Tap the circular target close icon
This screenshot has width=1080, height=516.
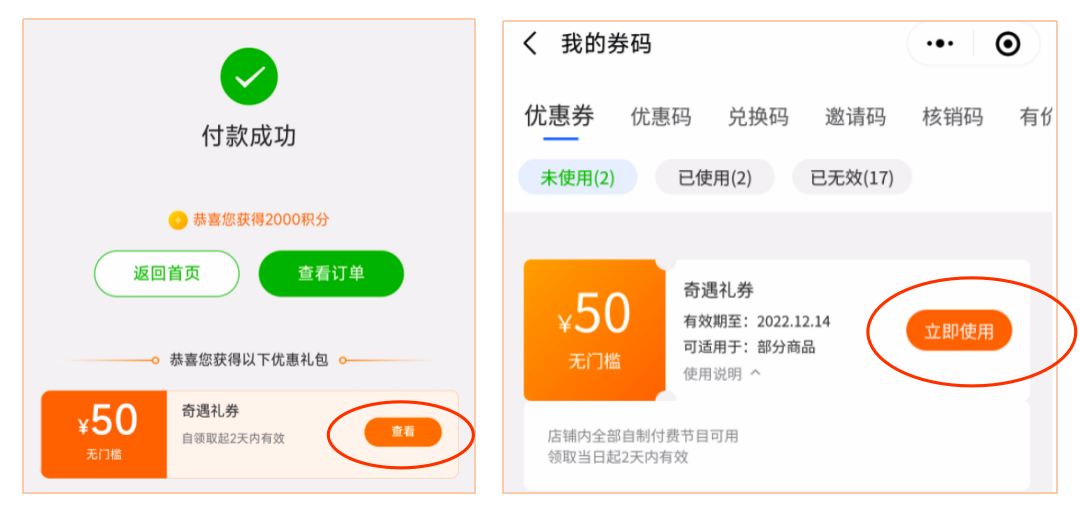[1008, 44]
